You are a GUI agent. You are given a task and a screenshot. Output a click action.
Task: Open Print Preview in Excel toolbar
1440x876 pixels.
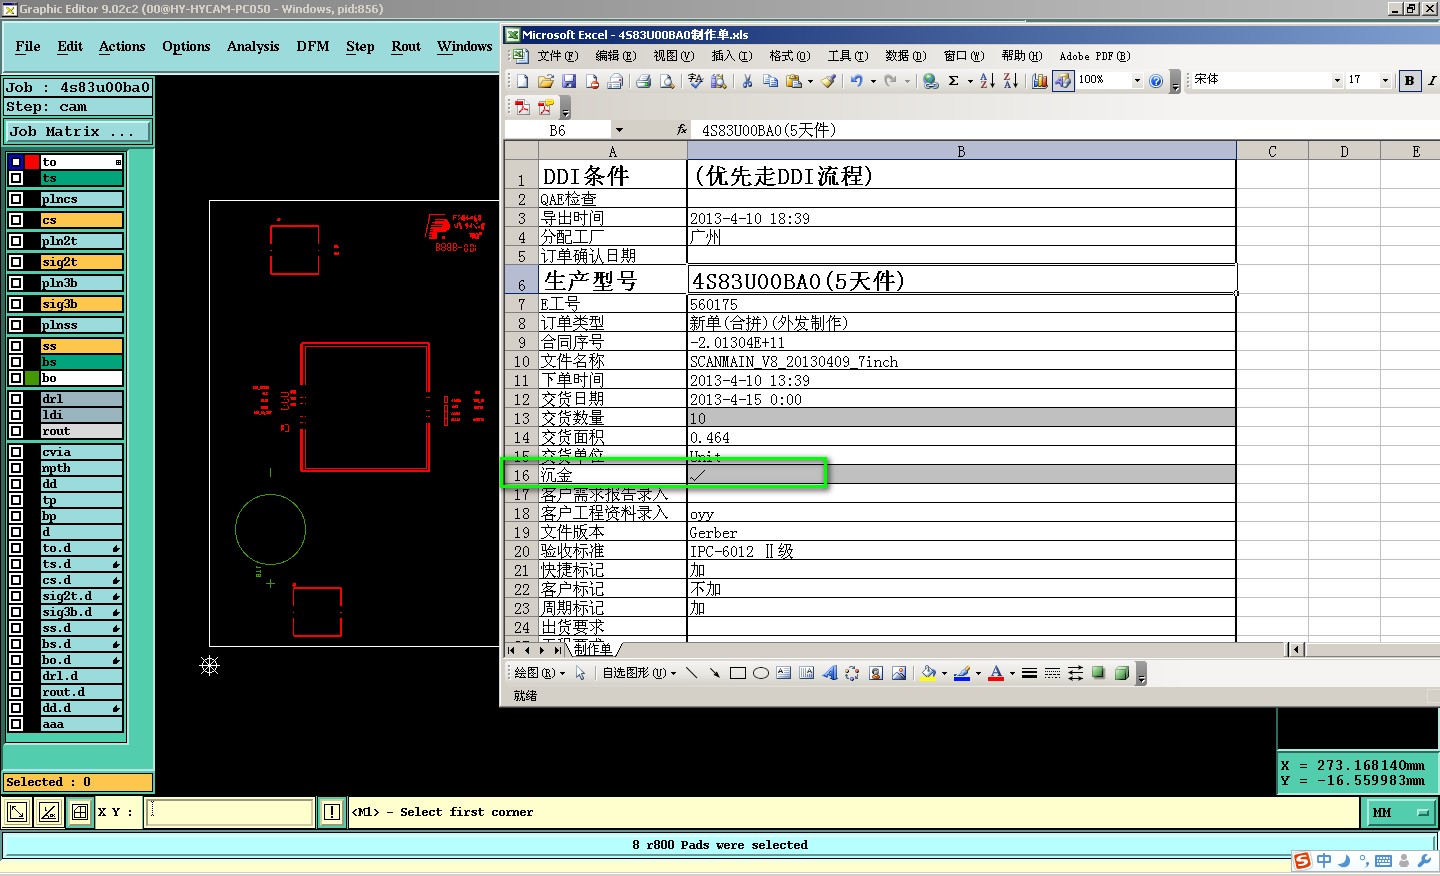point(667,81)
